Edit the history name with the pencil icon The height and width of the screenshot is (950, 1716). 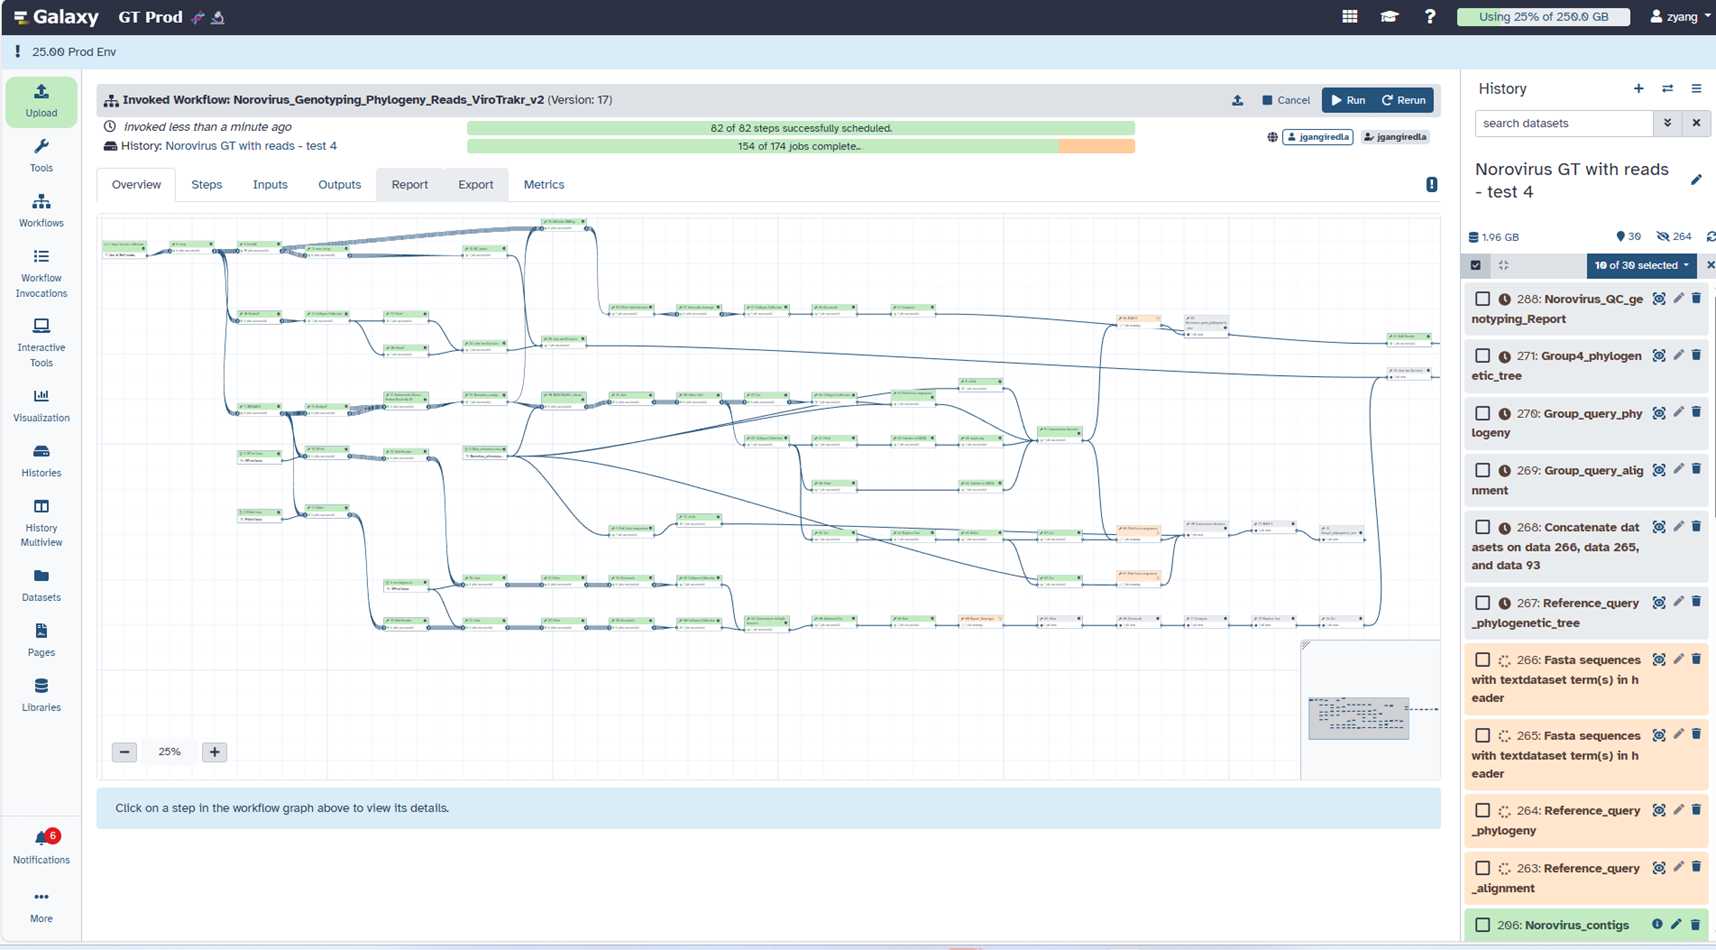1696,180
